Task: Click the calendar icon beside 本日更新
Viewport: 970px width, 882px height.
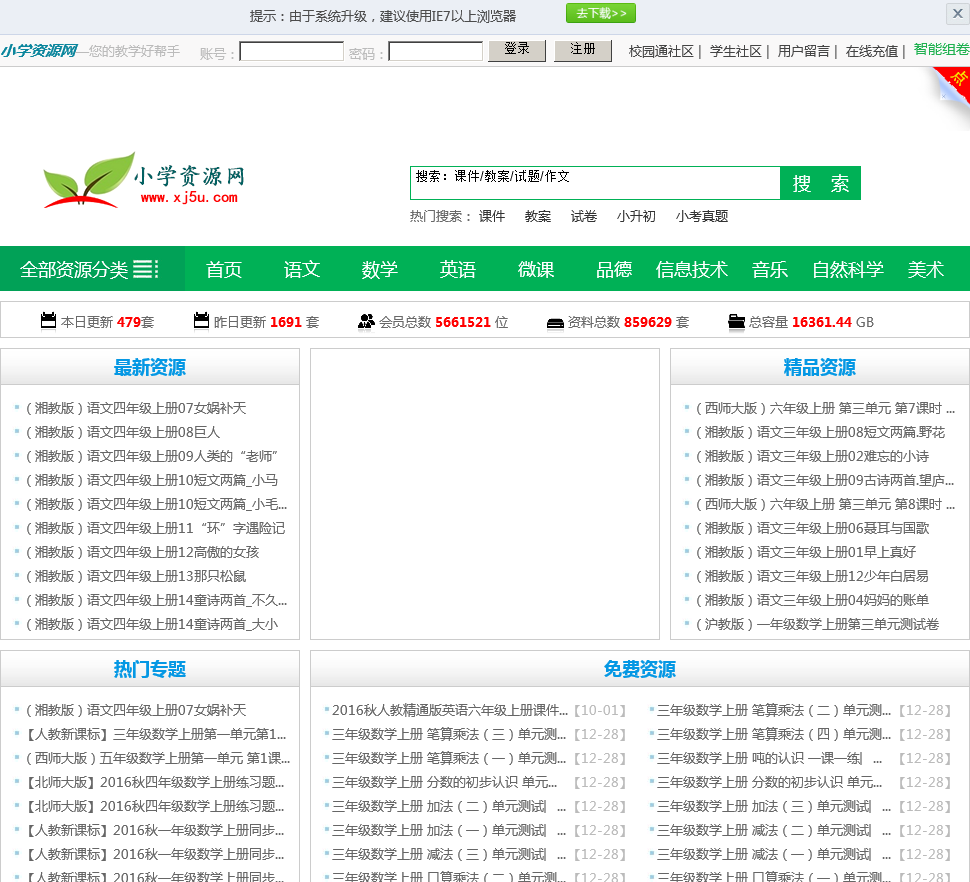Action: [48, 321]
